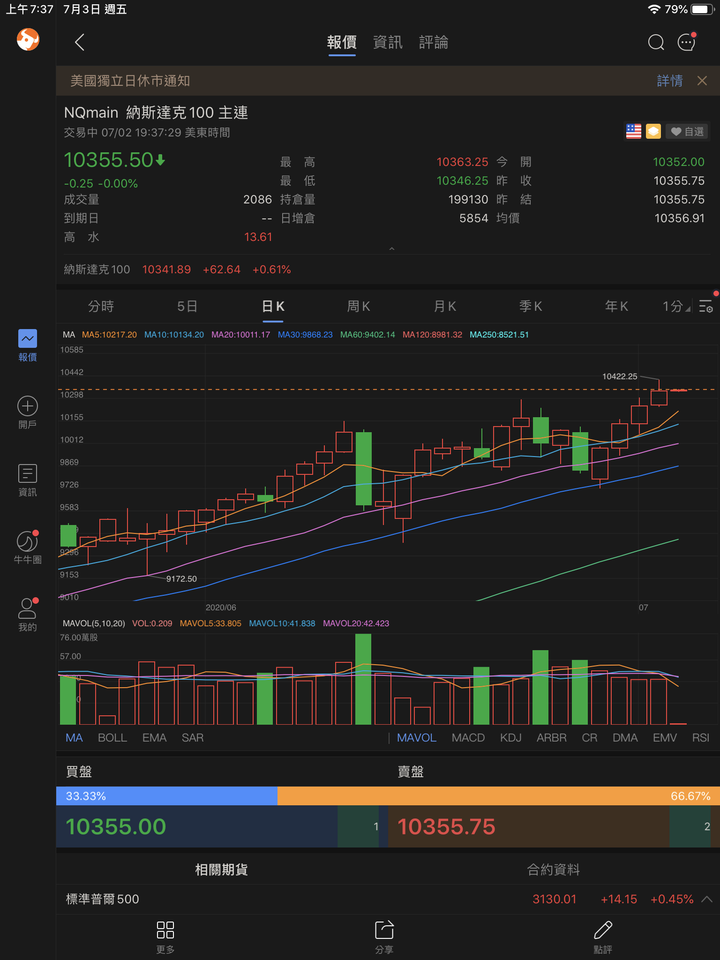Image resolution: width=720 pixels, height=960 pixels.
Task: Check the battery status icon
Action: 702,9
